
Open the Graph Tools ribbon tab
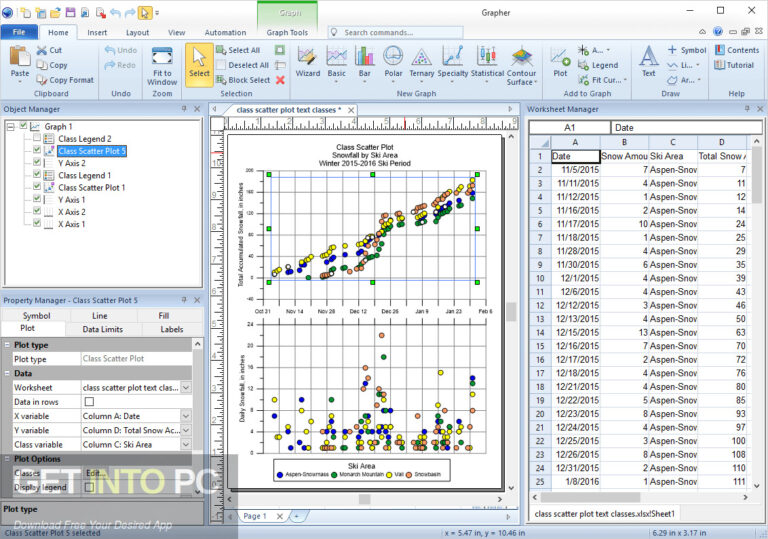click(287, 32)
